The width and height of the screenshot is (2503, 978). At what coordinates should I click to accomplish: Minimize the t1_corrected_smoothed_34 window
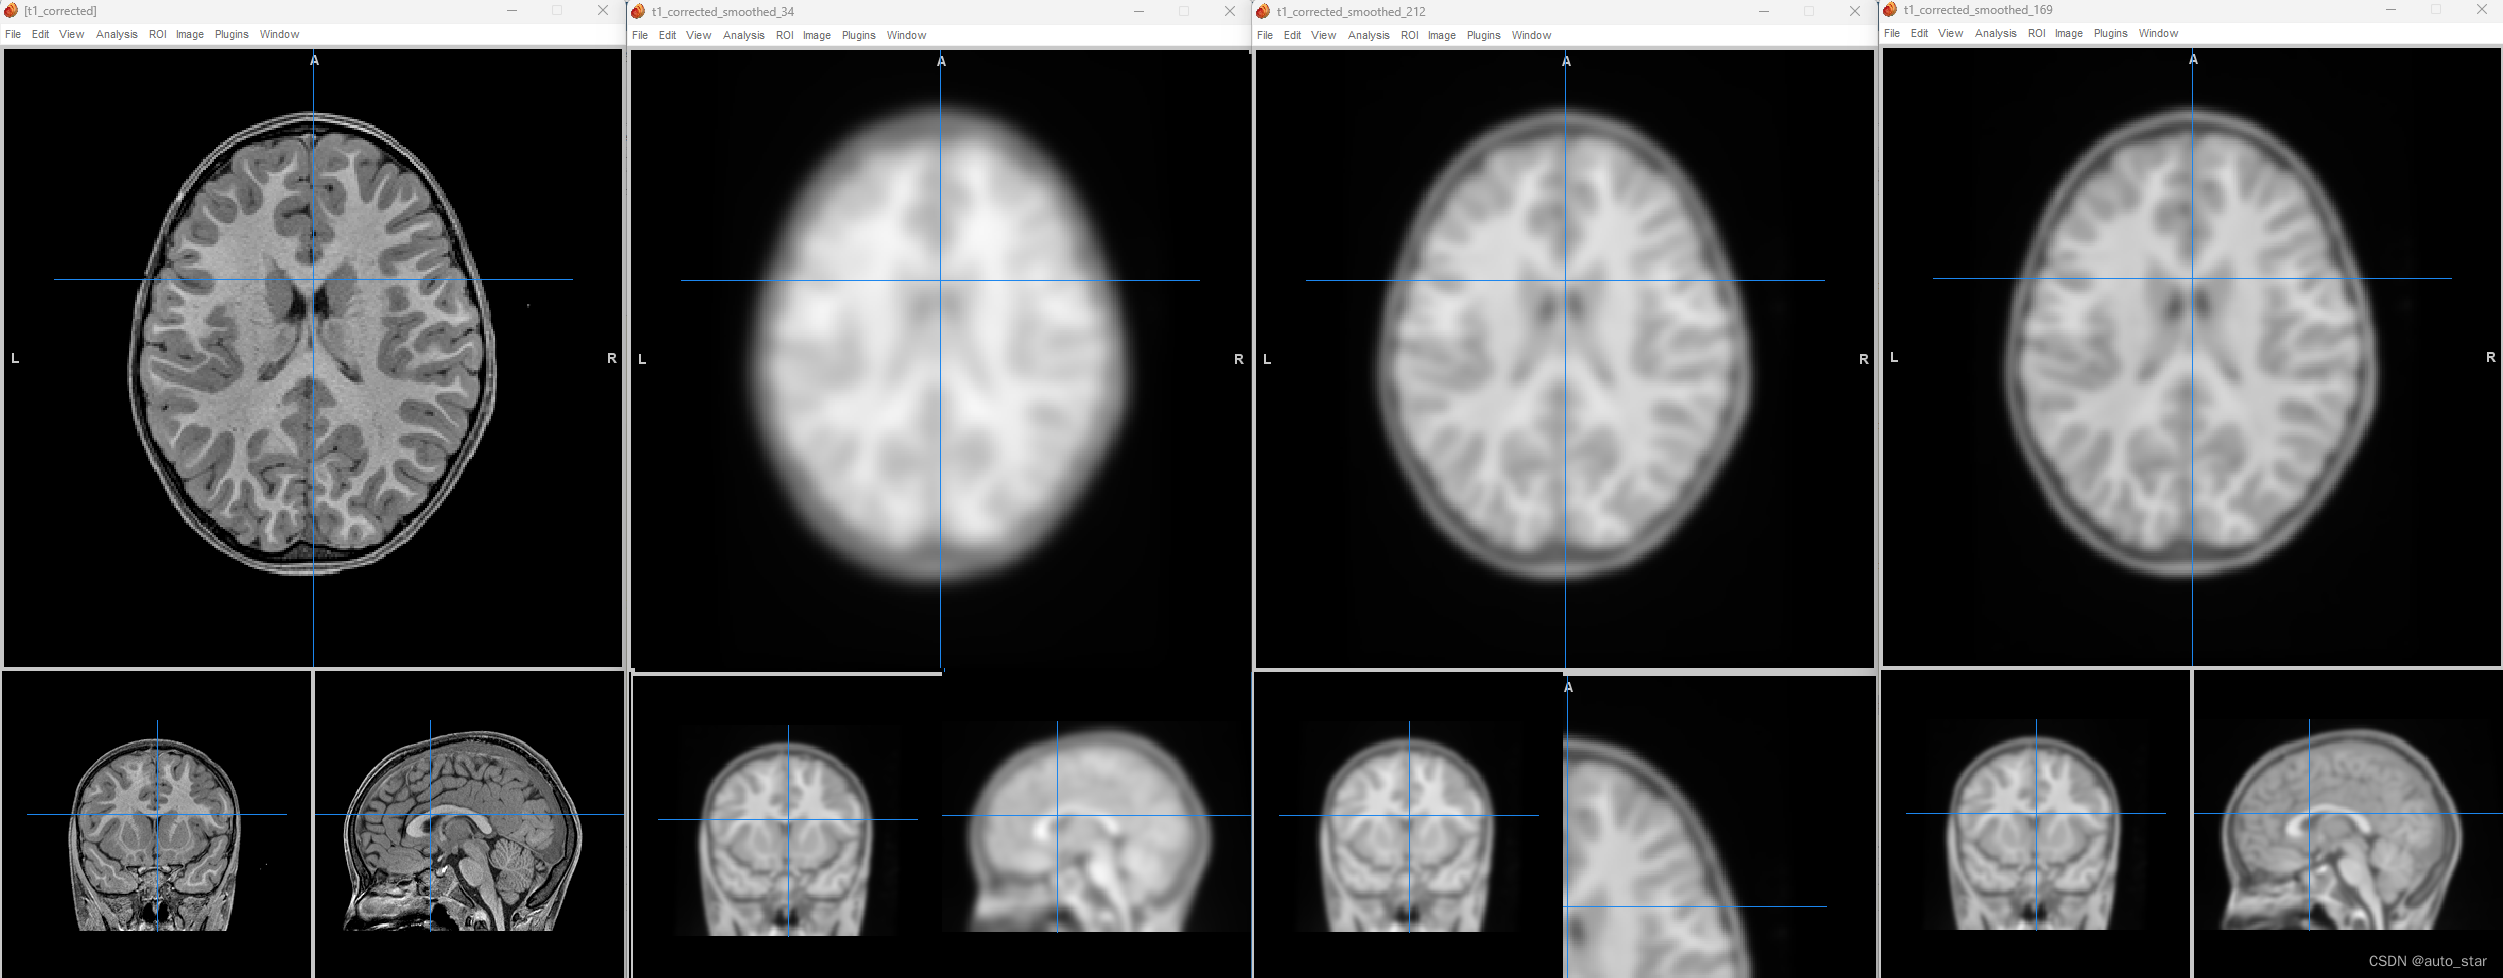pos(1139,11)
